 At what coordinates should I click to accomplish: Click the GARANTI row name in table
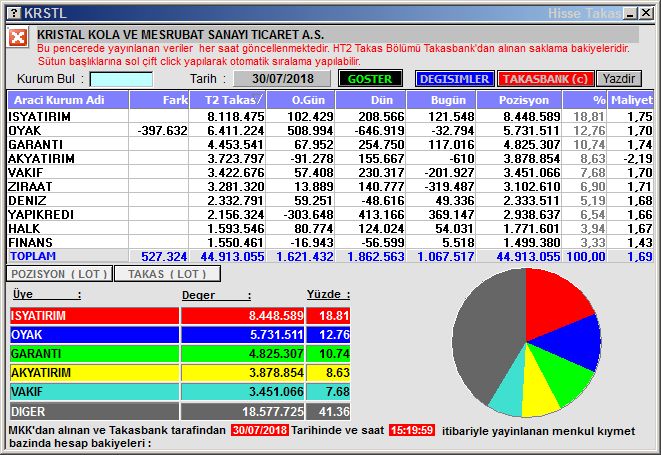pos(35,145)
